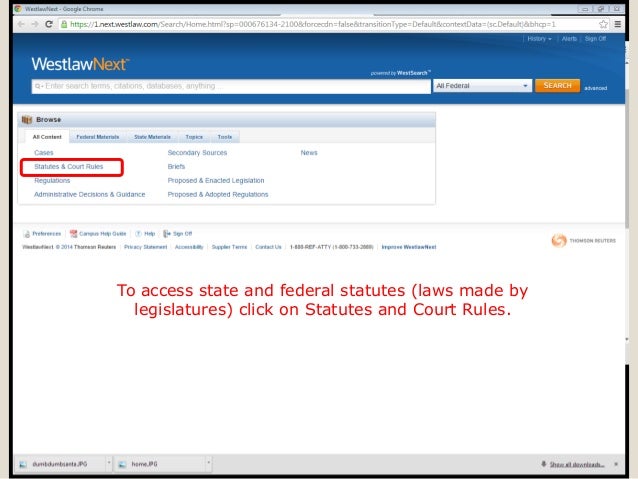
Task: Click the magnifier icon in search box
Action: [x=38, y=86]
